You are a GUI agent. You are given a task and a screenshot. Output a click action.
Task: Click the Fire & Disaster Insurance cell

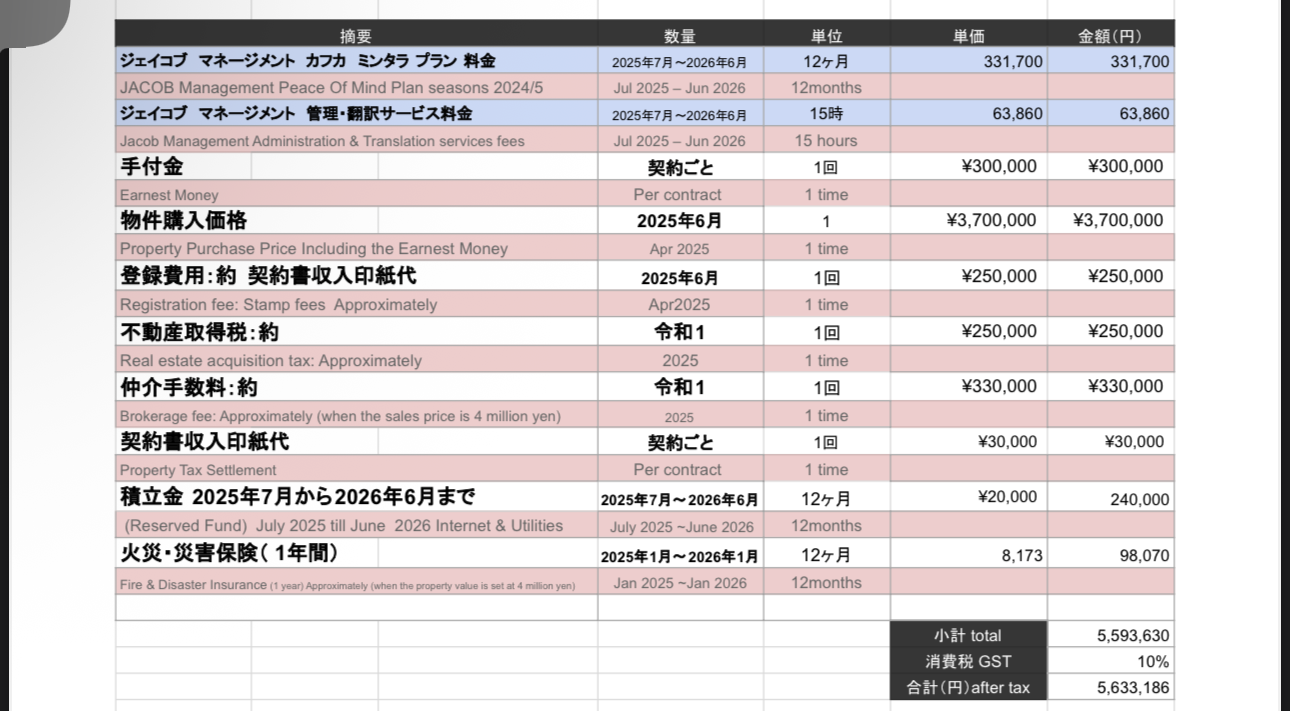[x=356, y=583]
